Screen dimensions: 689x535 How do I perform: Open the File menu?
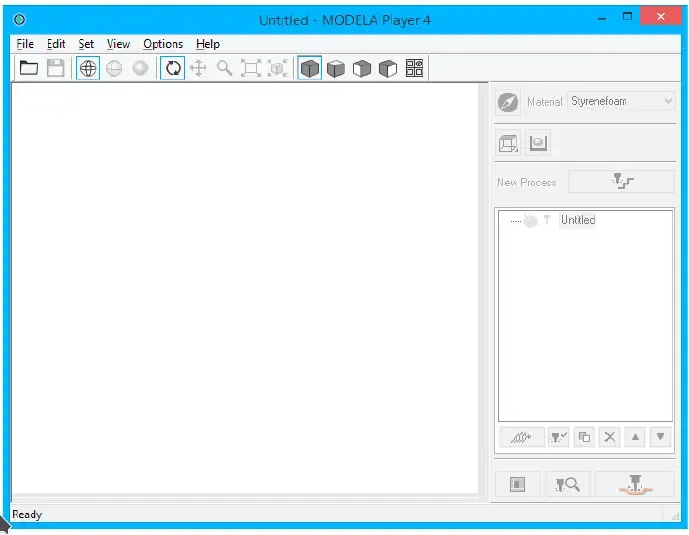pos(25,44)
